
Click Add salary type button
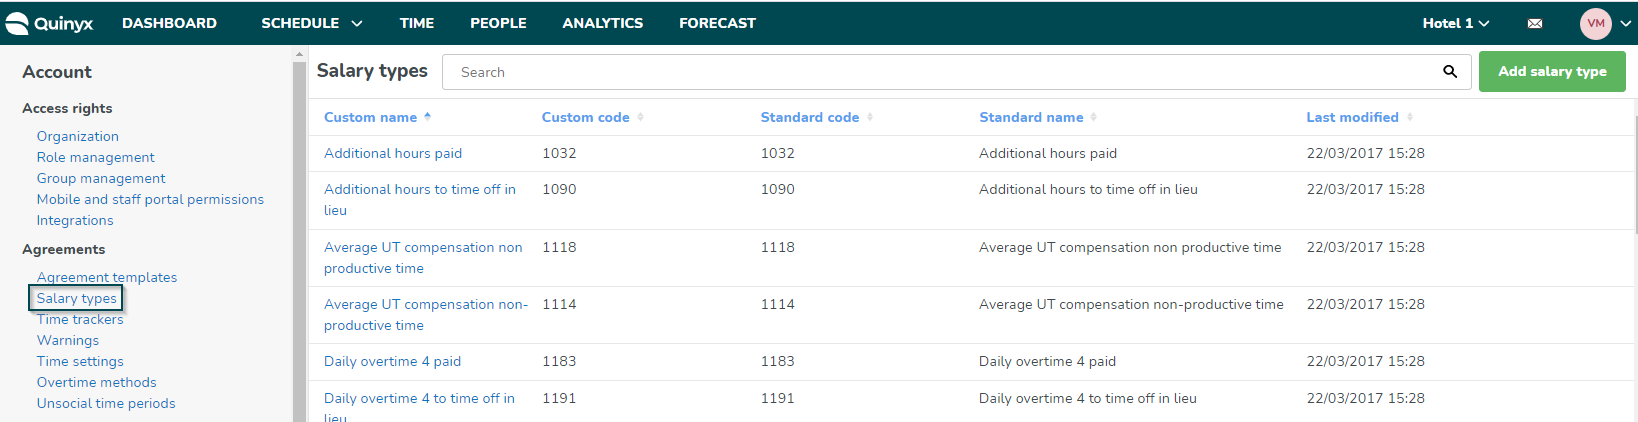[1552, 72]
